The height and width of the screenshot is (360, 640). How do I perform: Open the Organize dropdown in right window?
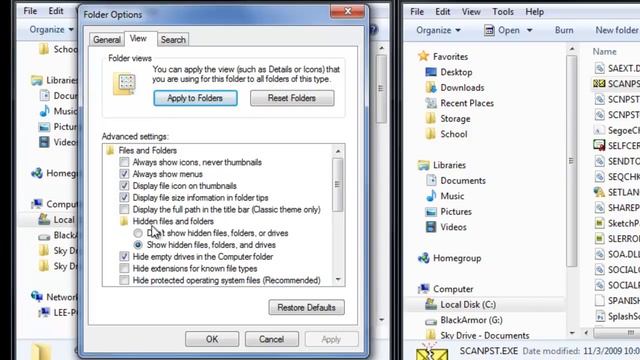(438, 30)
